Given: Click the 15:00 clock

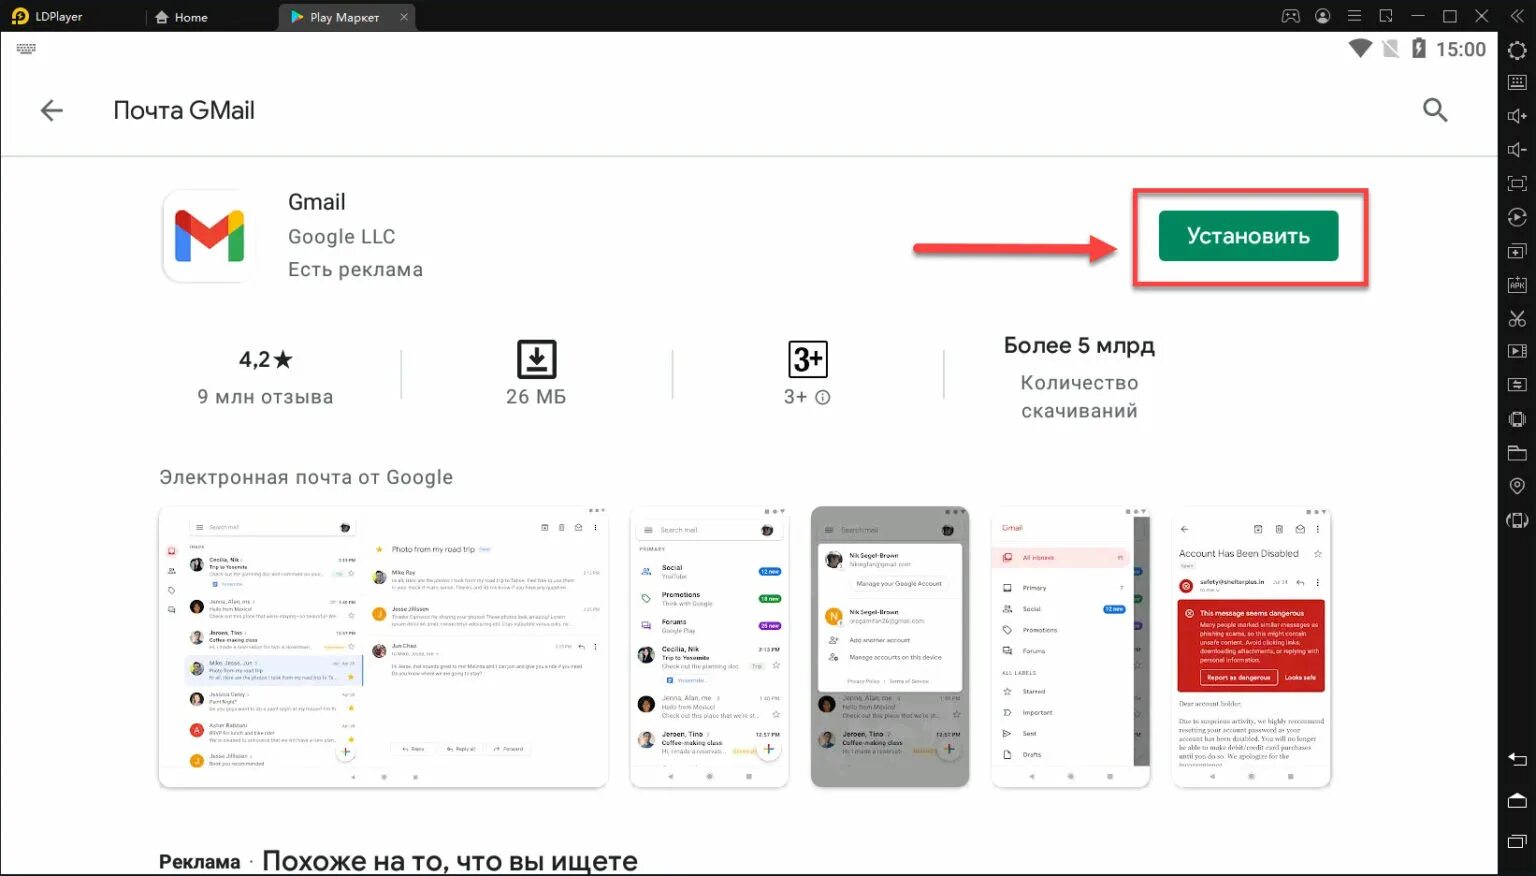Looking at the screenshot, I should pyautogui.click(x=1461, y=49).
